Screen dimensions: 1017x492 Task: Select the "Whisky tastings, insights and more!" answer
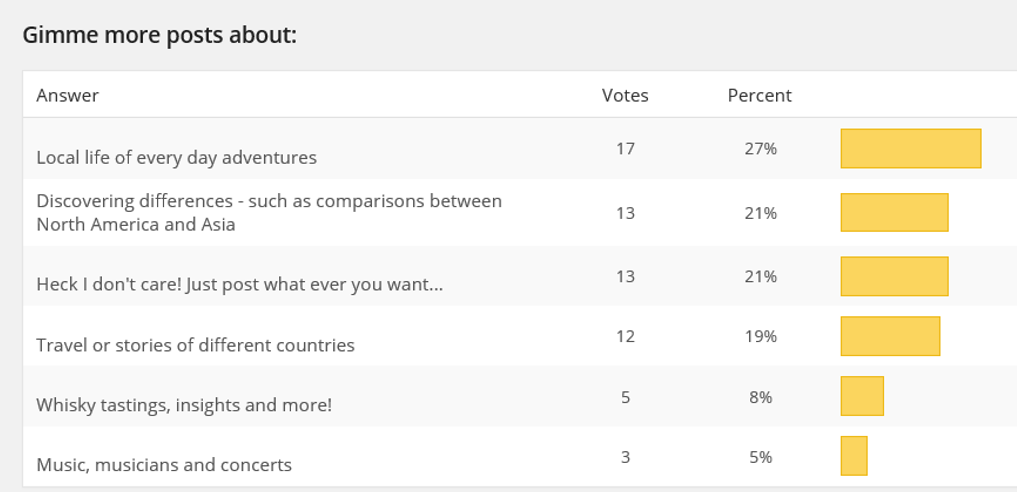184,405
